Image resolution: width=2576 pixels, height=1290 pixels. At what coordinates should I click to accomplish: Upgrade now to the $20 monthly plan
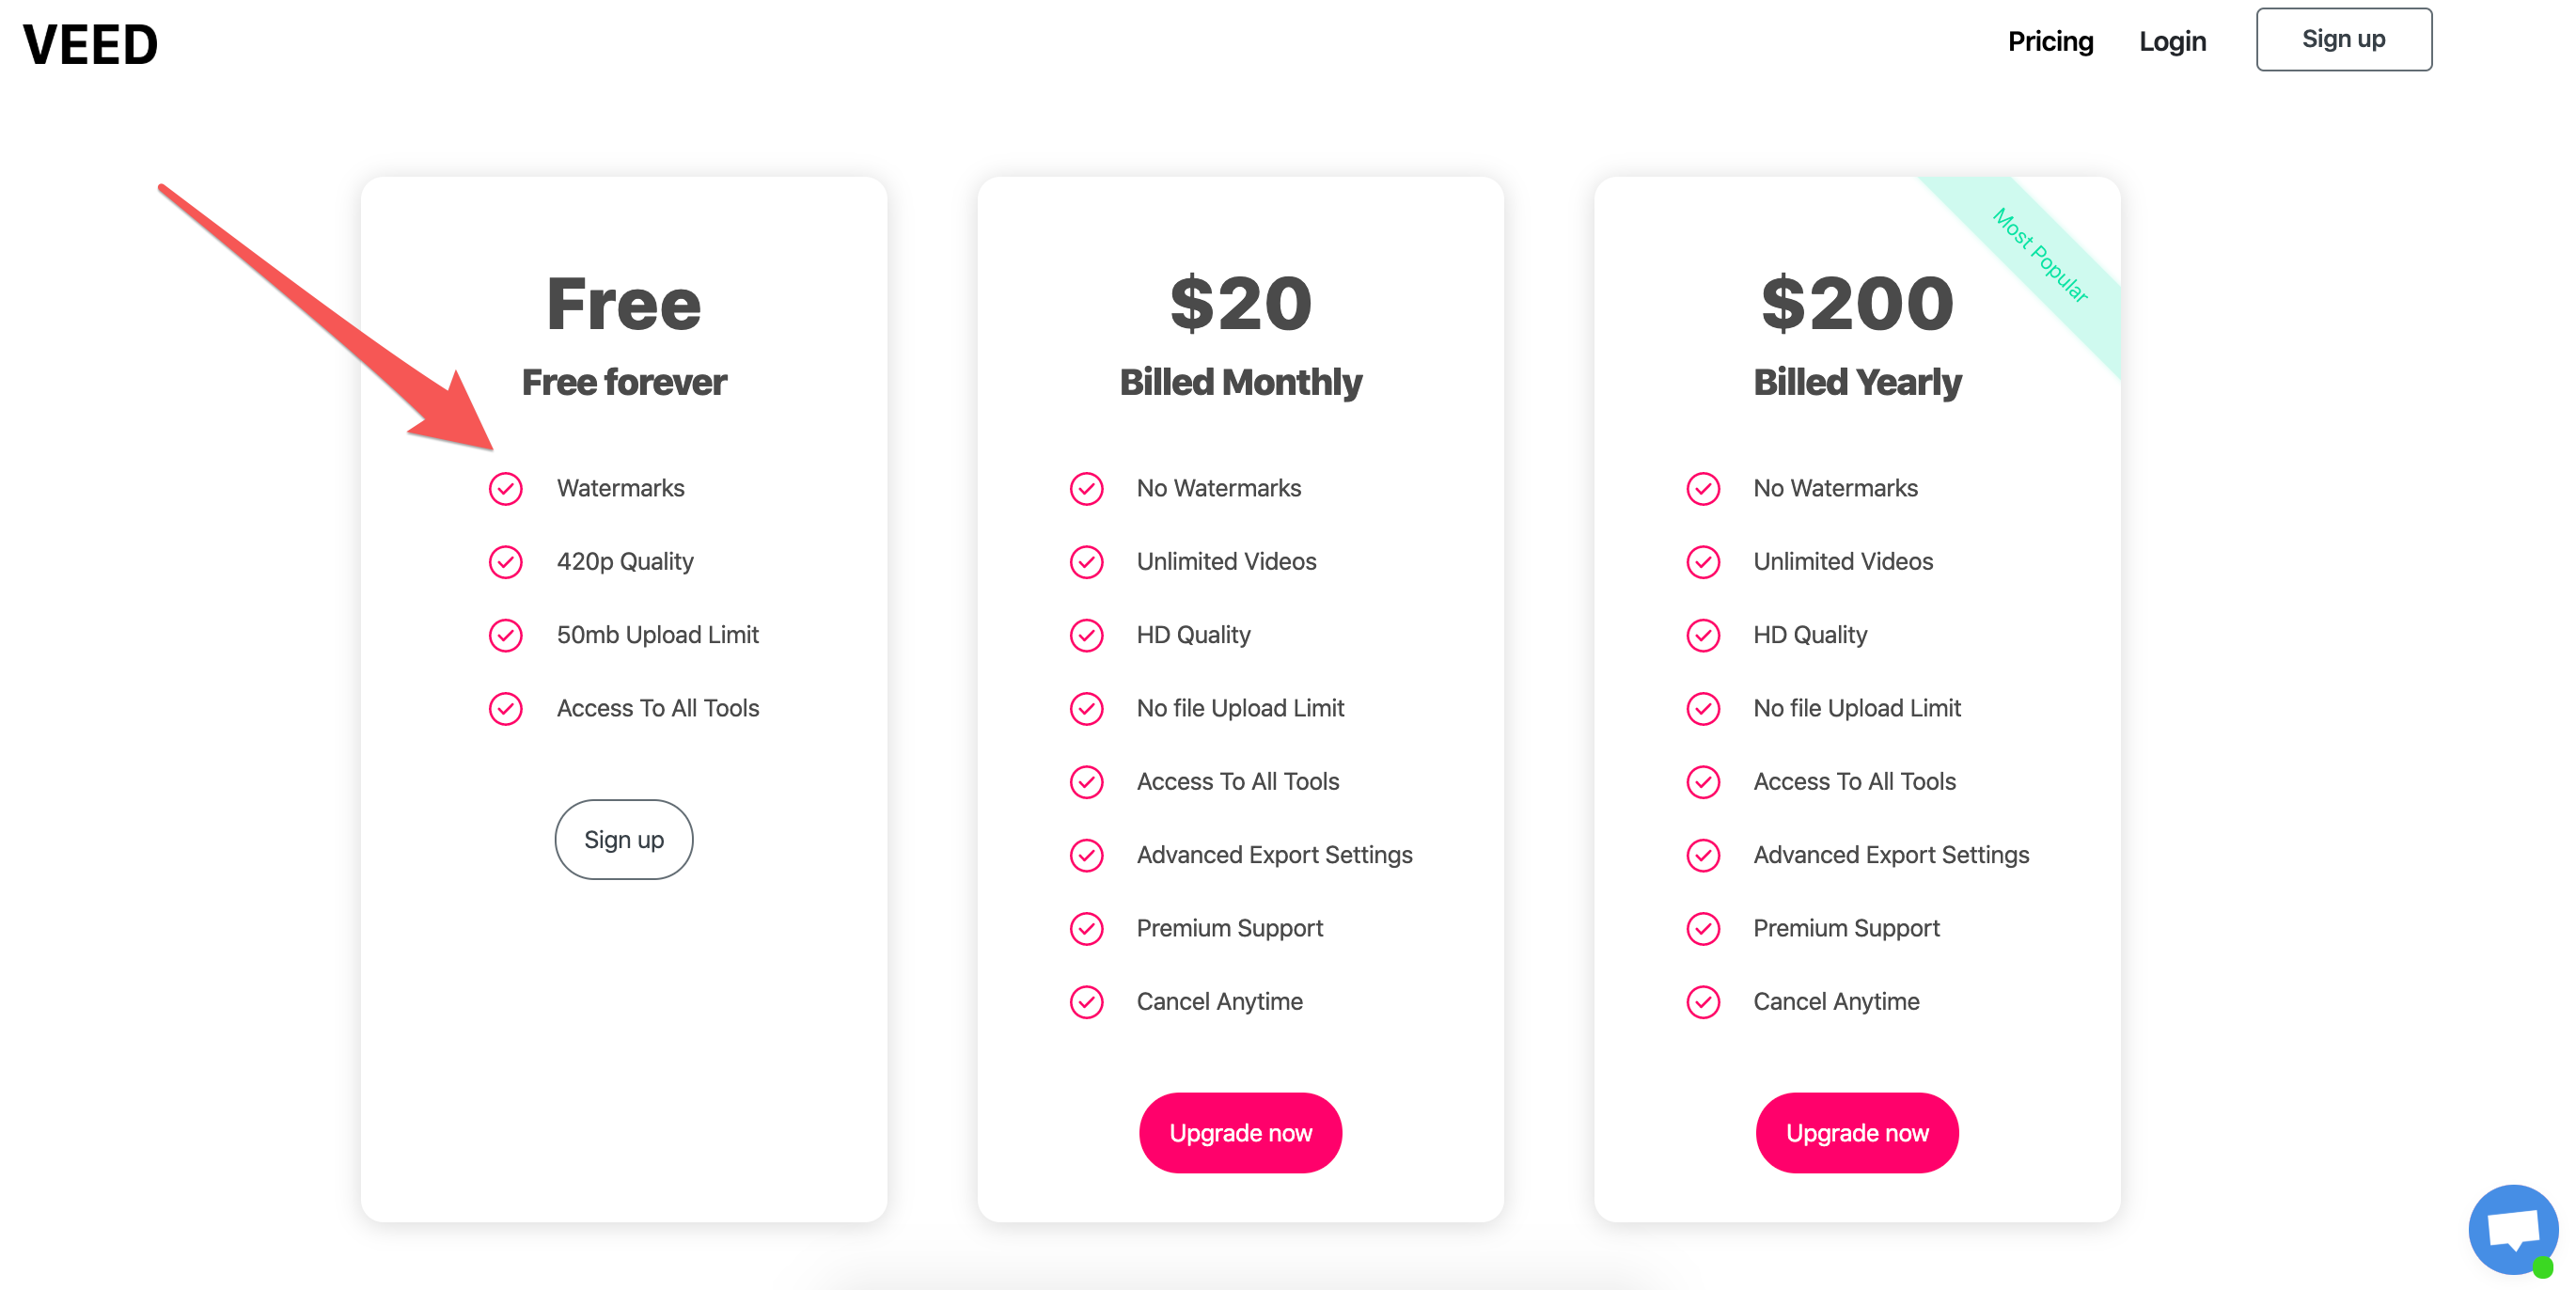tap(1240, 1133)
